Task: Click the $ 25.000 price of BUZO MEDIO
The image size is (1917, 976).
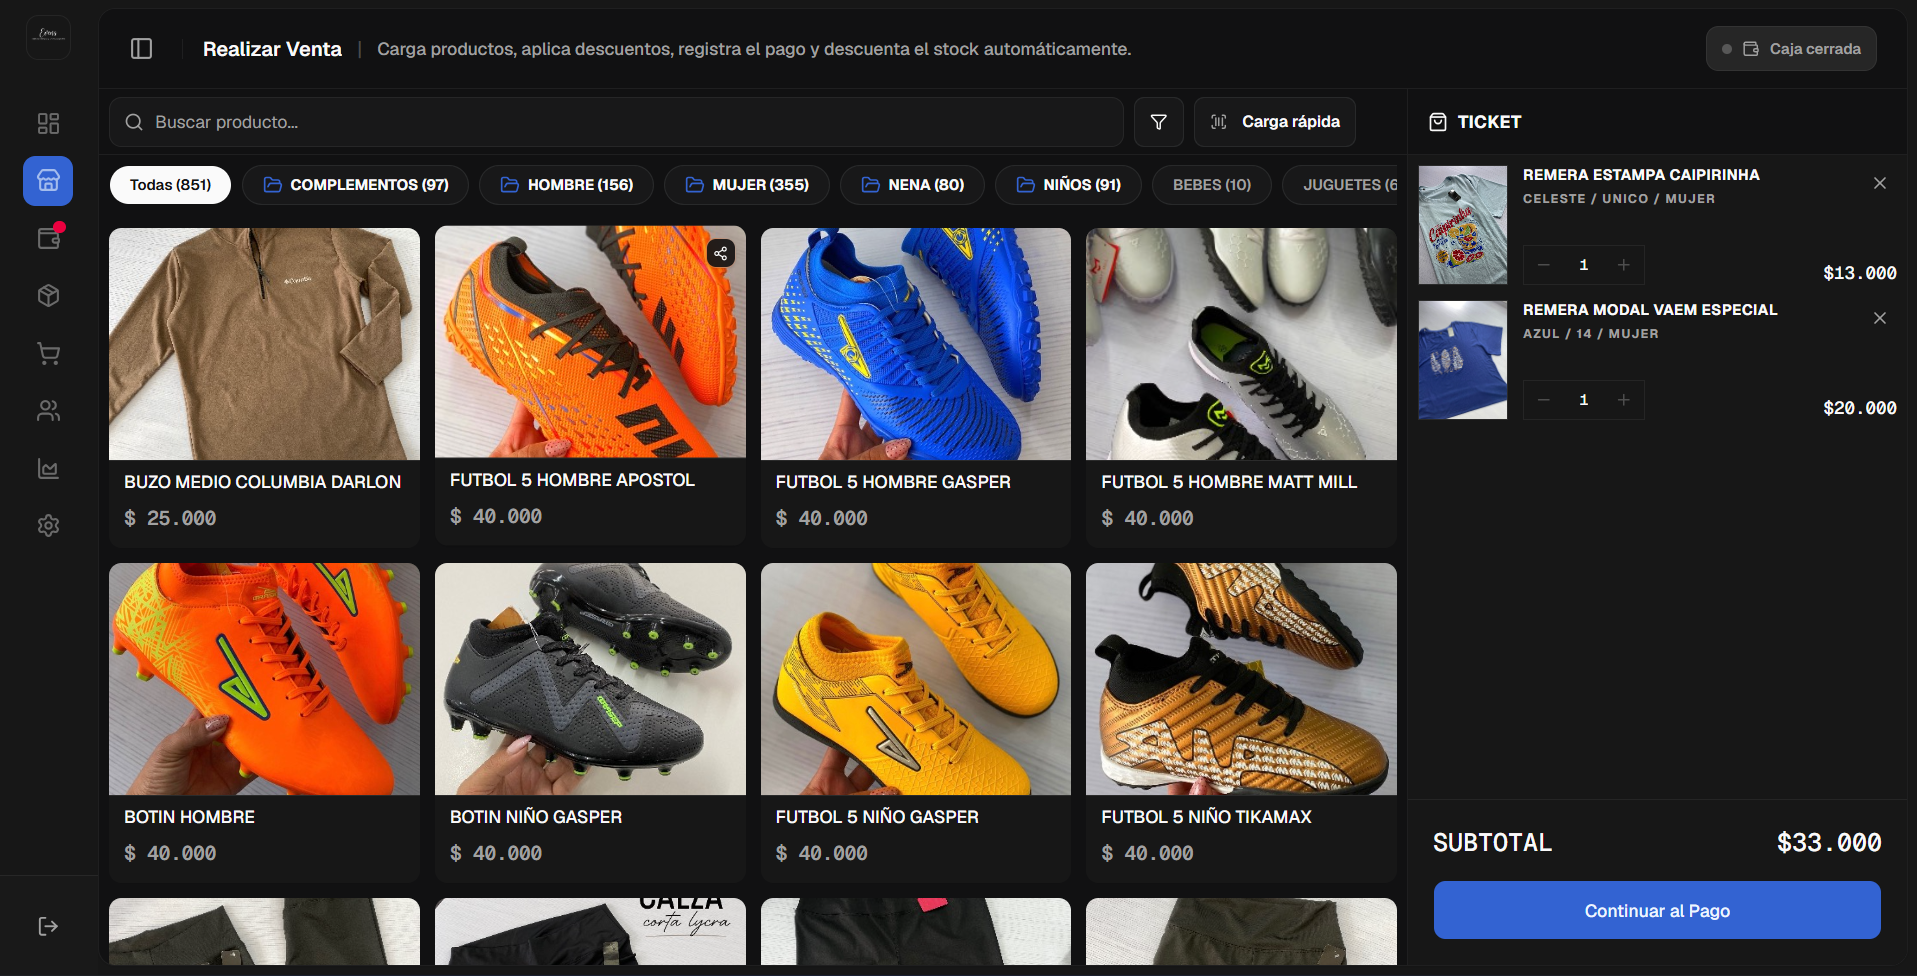Action: tap(170, 518)
